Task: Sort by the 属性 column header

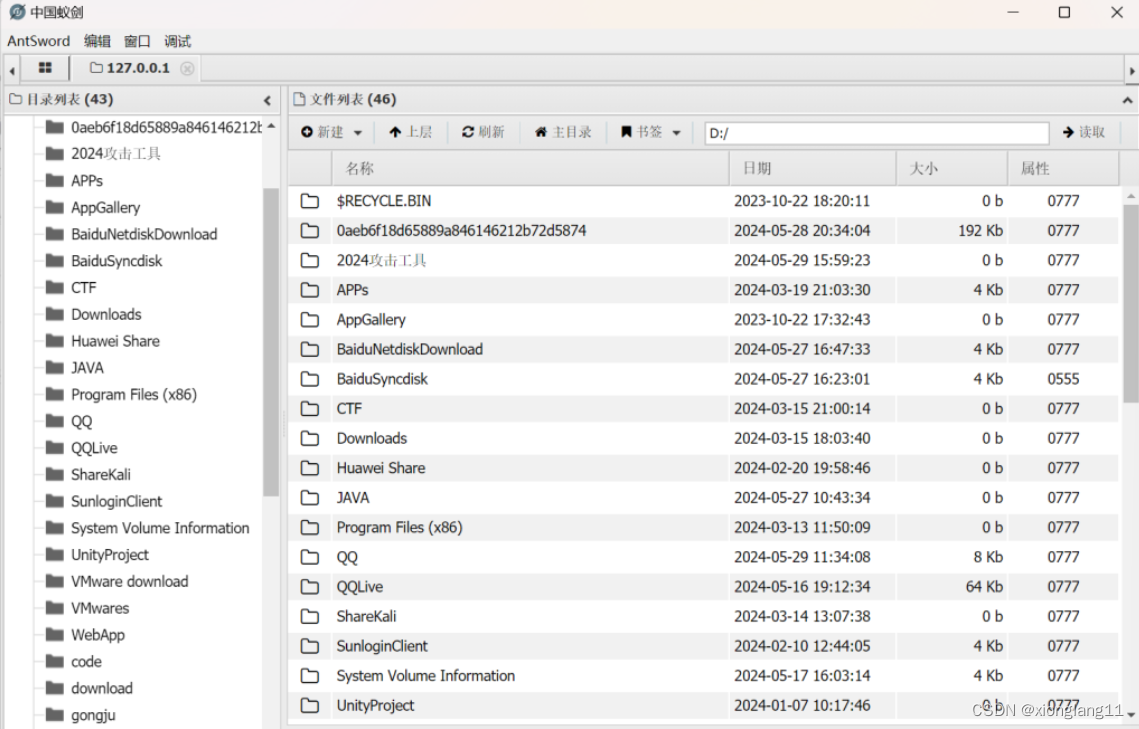Action: [x=1063, y=168]
